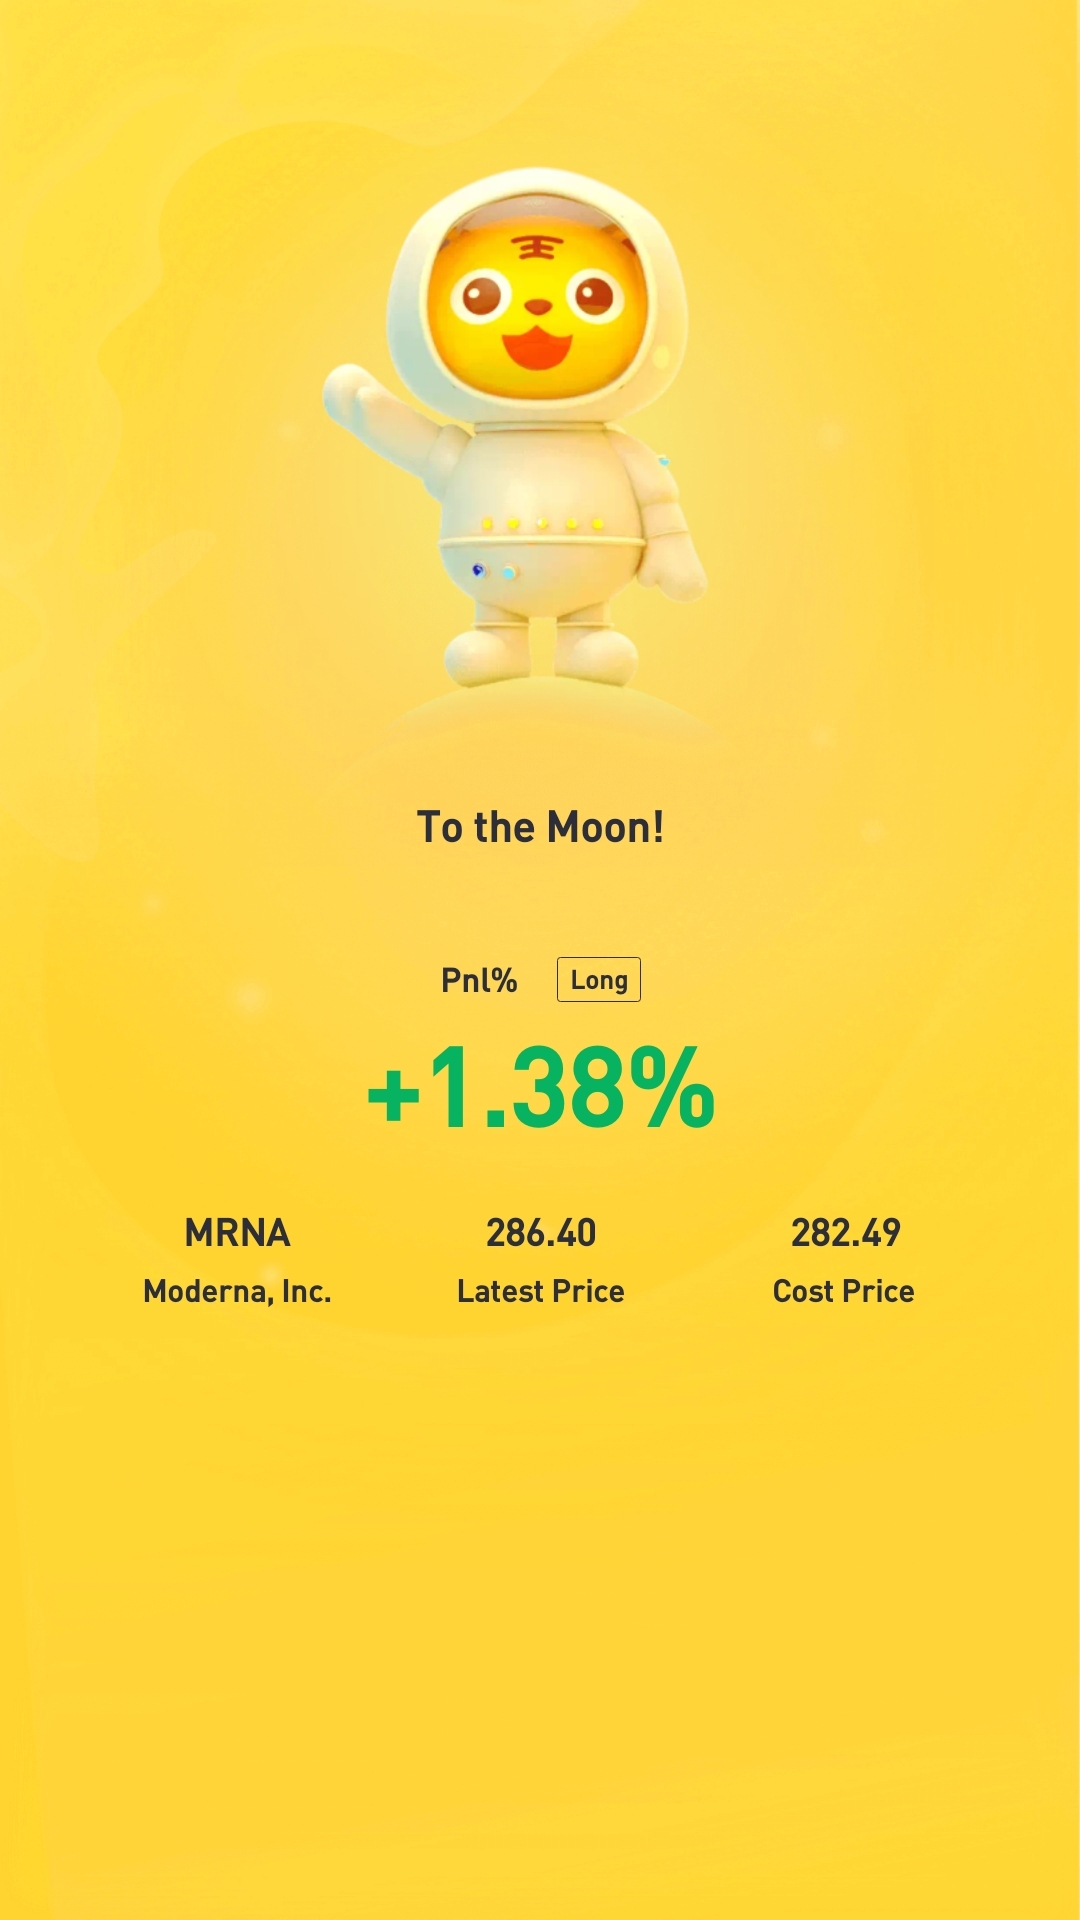Tap the 286.40 latest price value
Image resolution: width=1080 pixels, height=1920 pixels.
coord(541,1233)
